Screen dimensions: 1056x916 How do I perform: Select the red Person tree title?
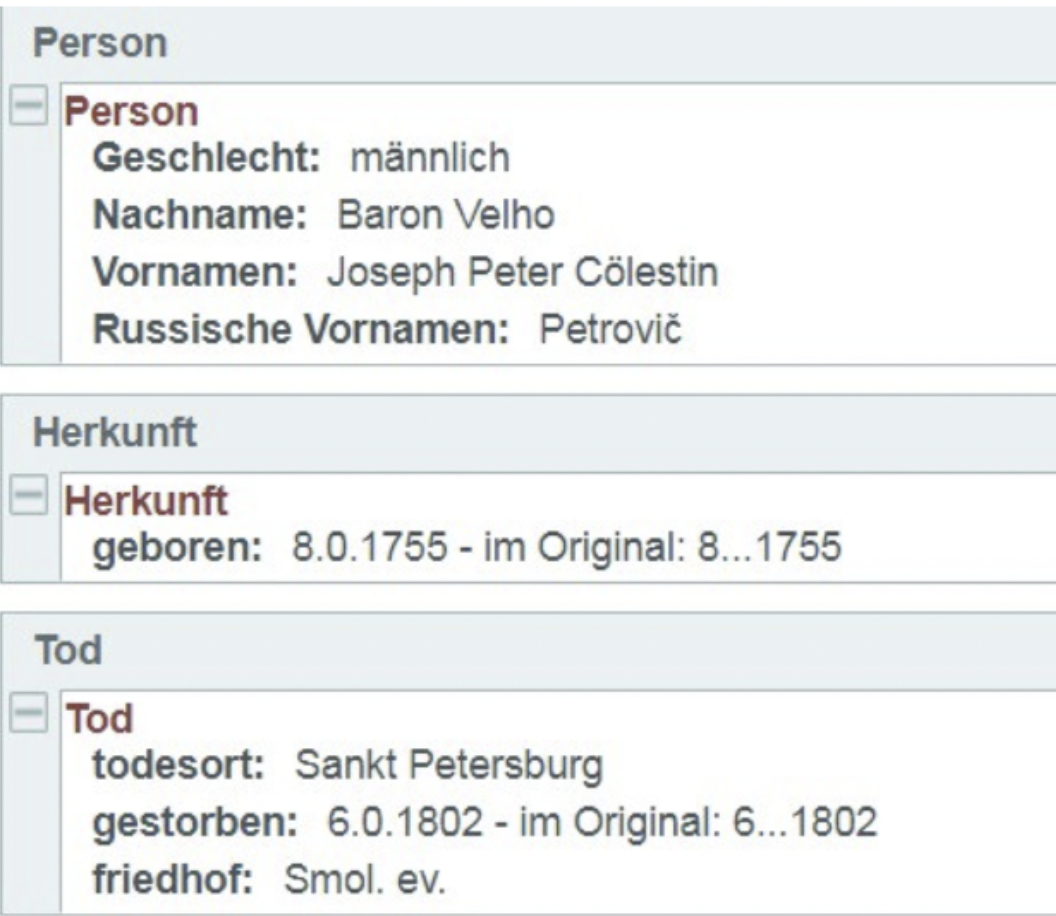point(131,112)
